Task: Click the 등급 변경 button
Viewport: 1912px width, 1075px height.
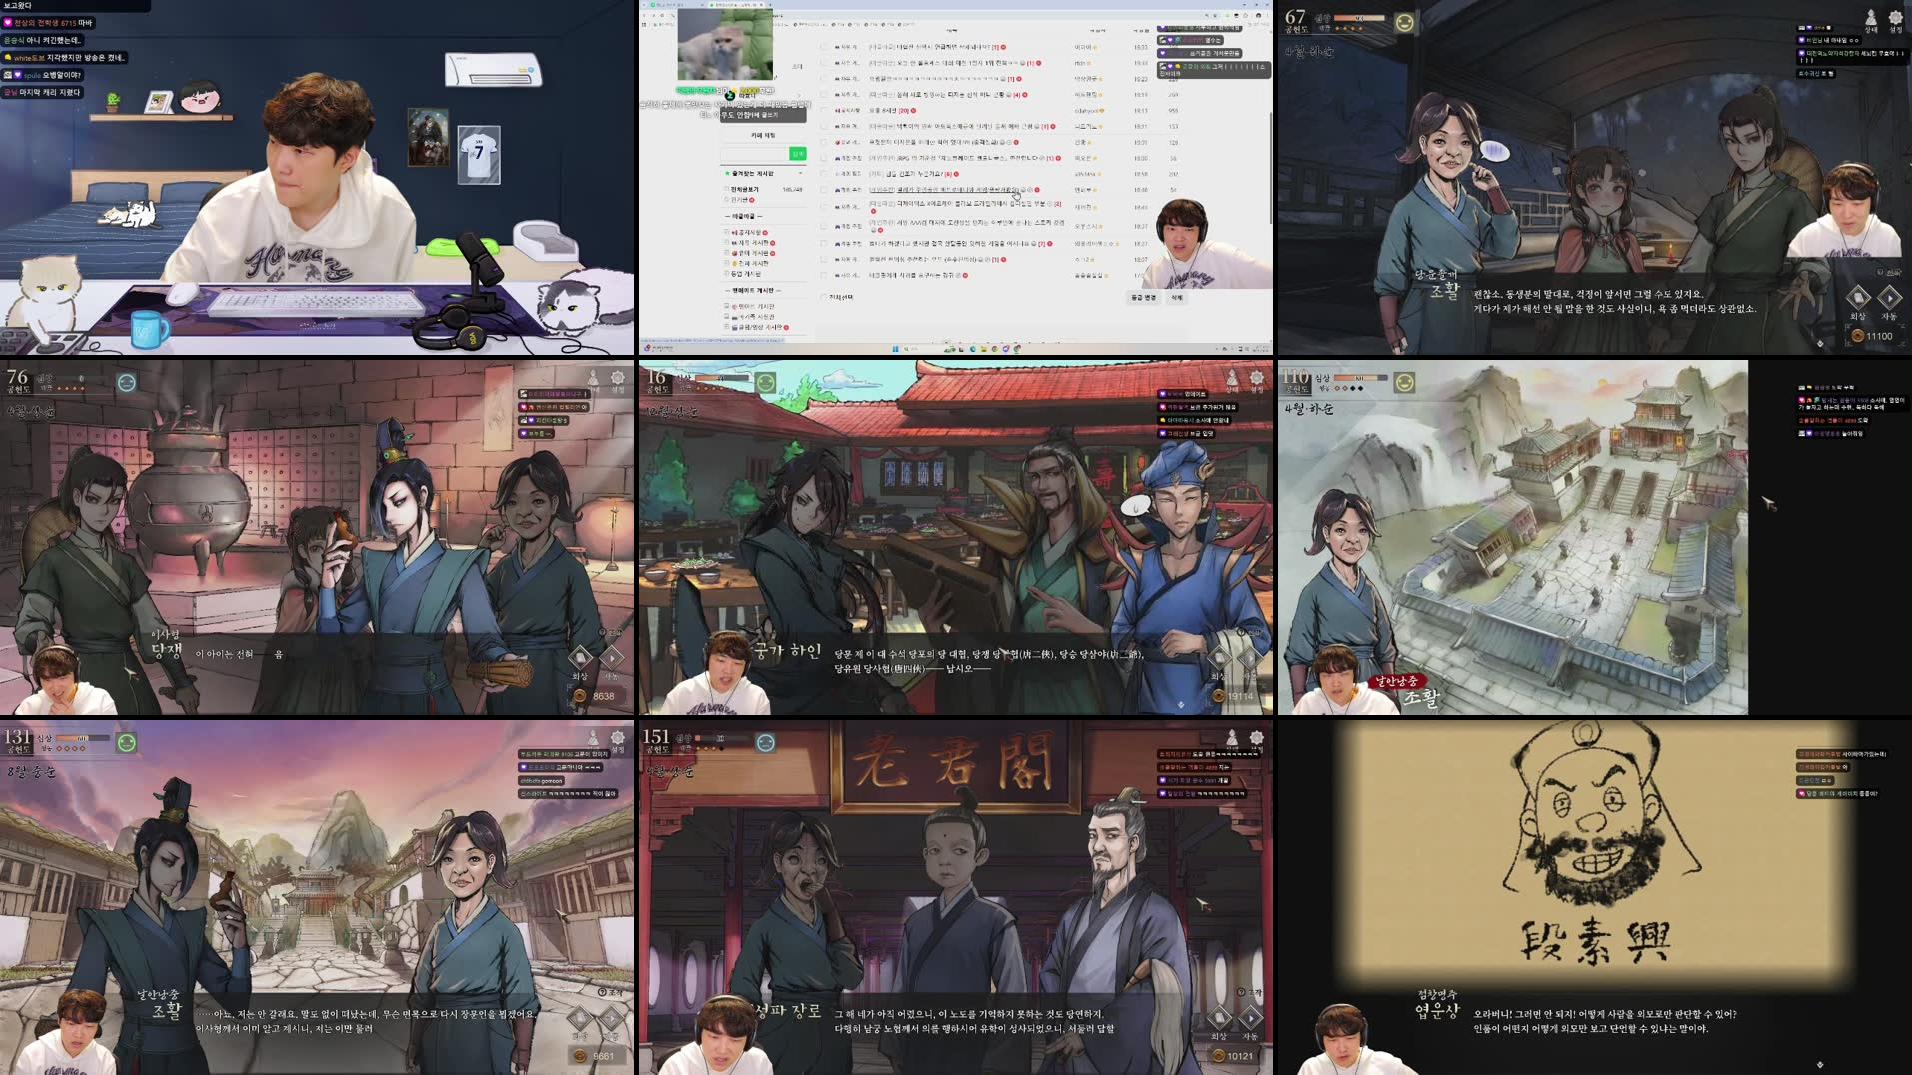Action: 1143,297
